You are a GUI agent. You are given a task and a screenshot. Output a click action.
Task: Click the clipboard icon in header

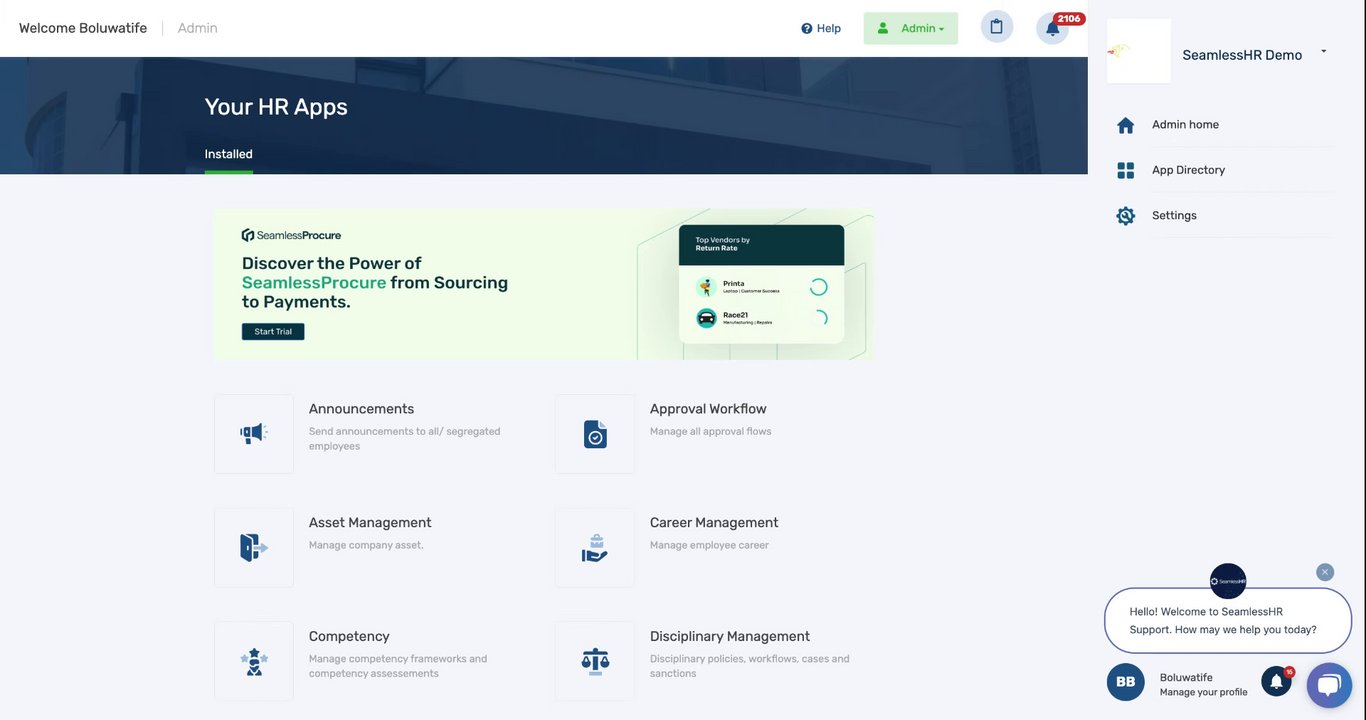pos(997,27)
